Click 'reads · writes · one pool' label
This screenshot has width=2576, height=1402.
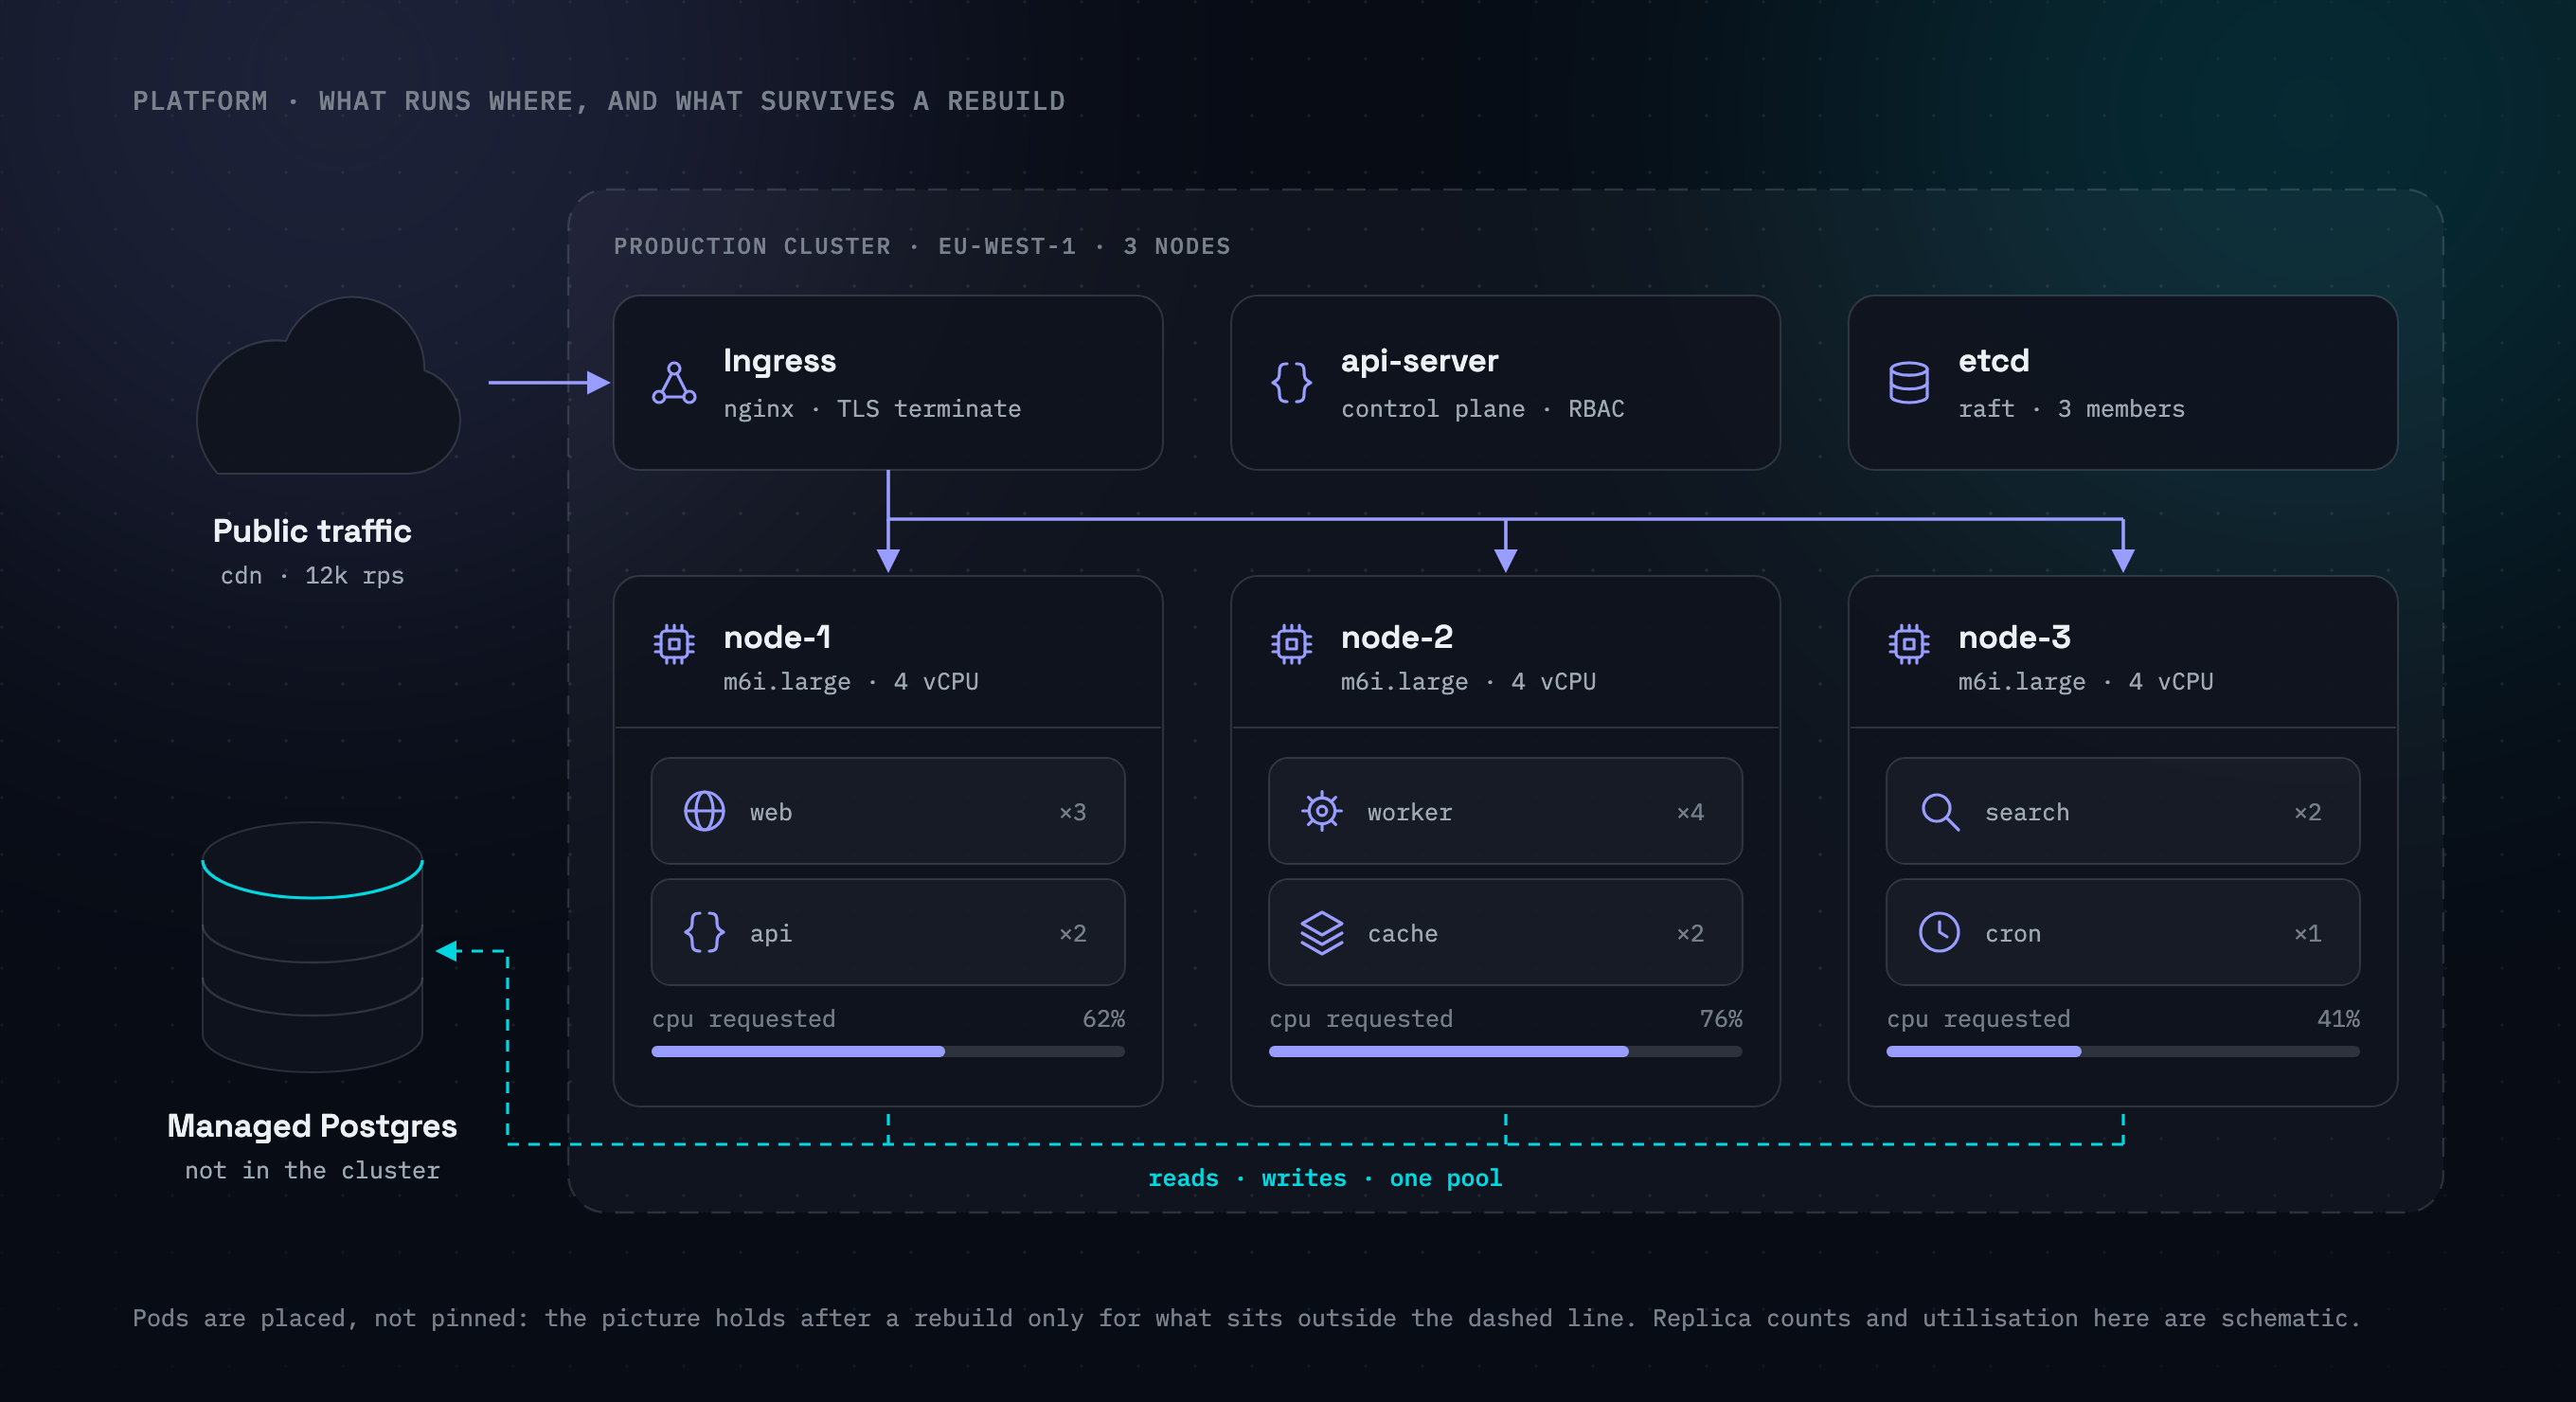1325,1179
